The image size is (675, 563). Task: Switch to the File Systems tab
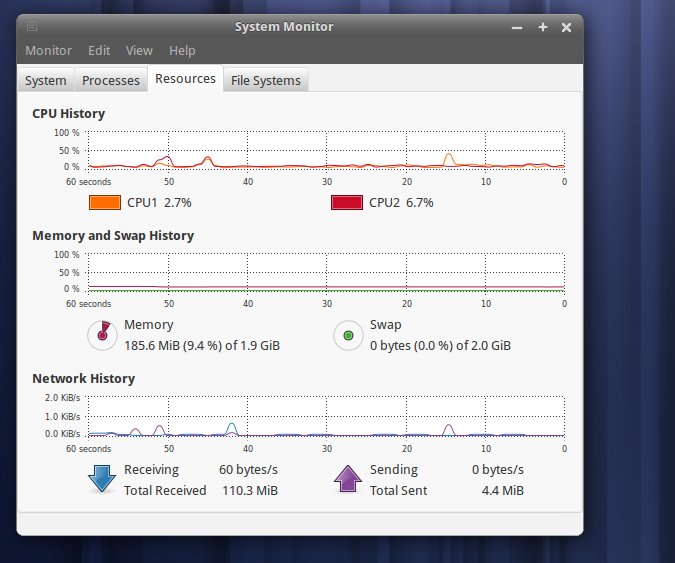click(x=266, y=80)
